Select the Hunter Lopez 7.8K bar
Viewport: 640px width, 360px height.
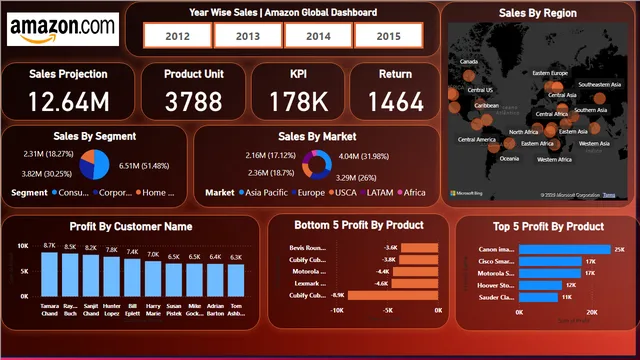click(111, 277)
